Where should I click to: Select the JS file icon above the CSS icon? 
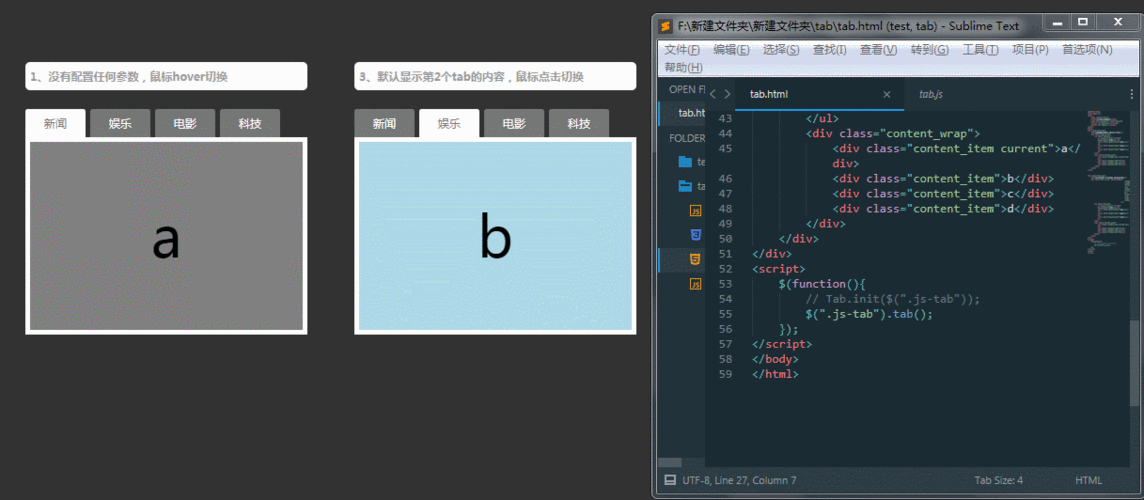point(696,211)
